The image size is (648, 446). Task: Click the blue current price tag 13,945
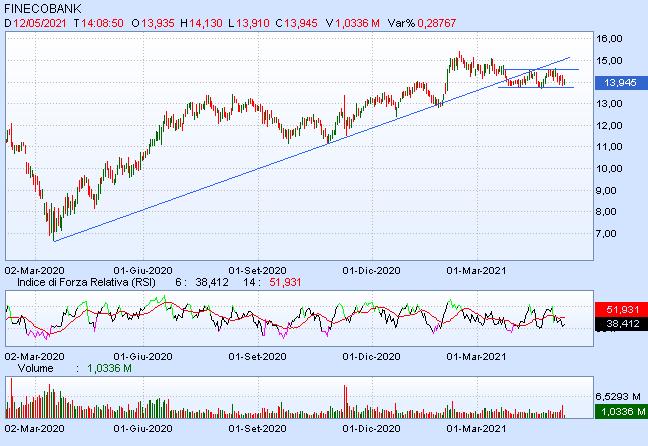click(x=620, y=83)
